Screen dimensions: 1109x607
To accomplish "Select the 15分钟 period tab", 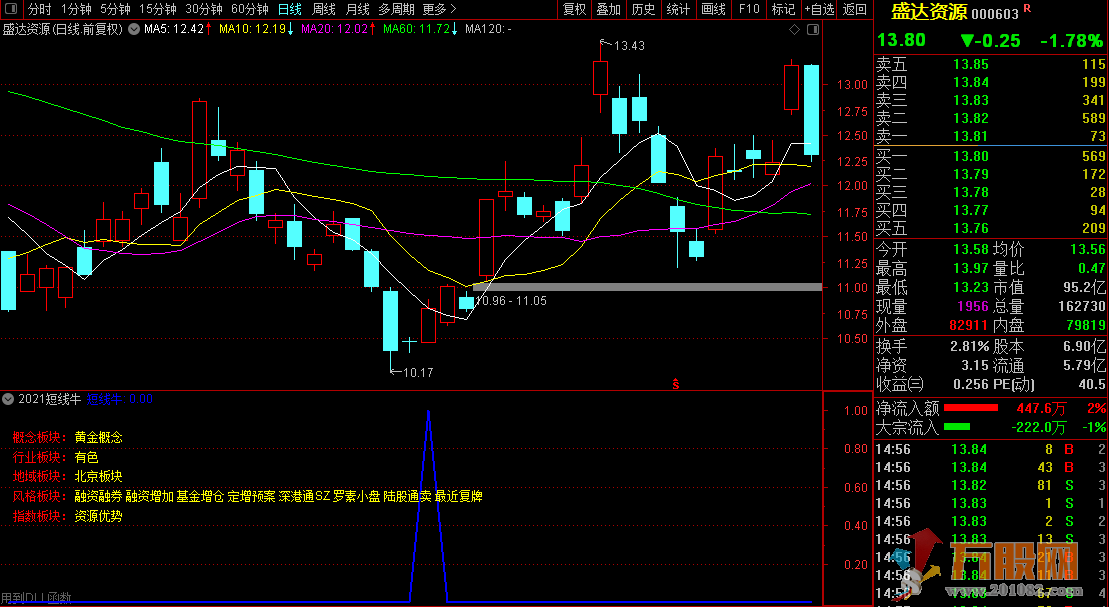I will (158, 9).
